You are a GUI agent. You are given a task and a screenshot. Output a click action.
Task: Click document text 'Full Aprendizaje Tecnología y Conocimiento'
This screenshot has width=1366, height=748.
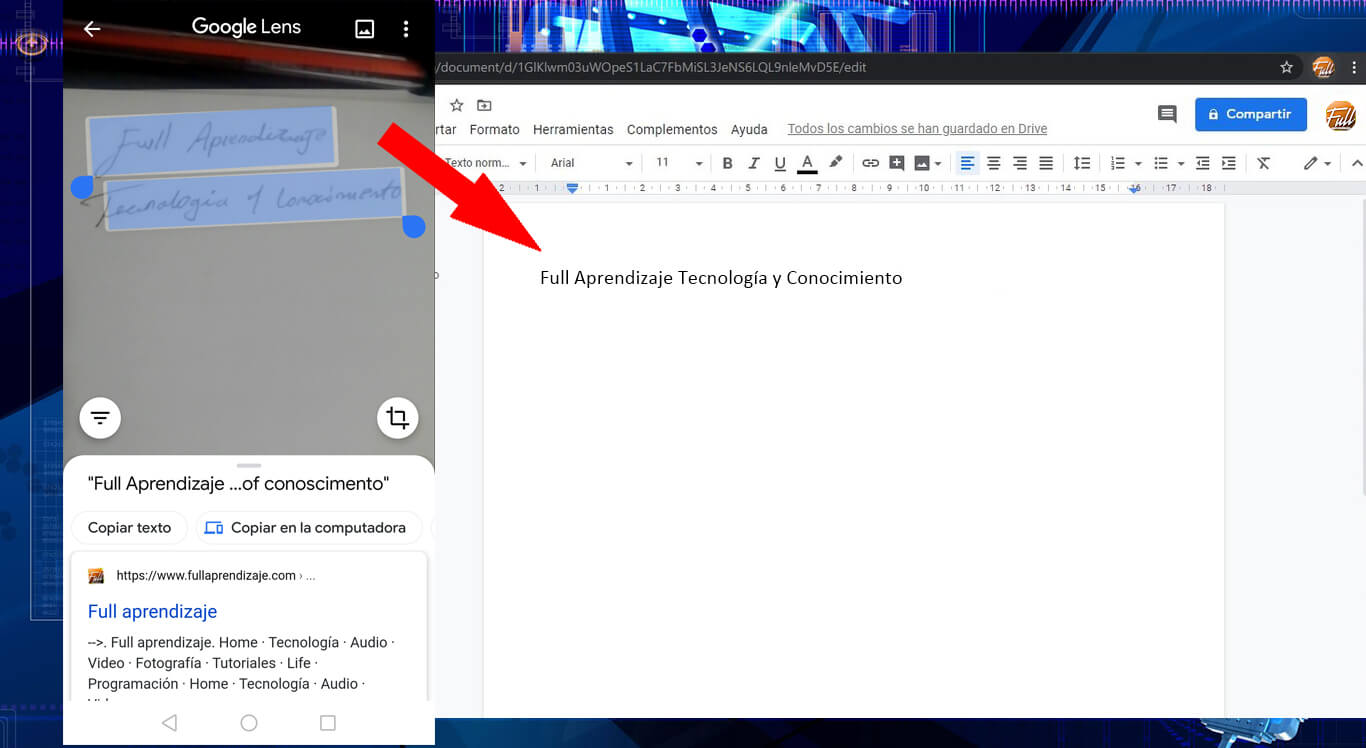click(721, 278)
